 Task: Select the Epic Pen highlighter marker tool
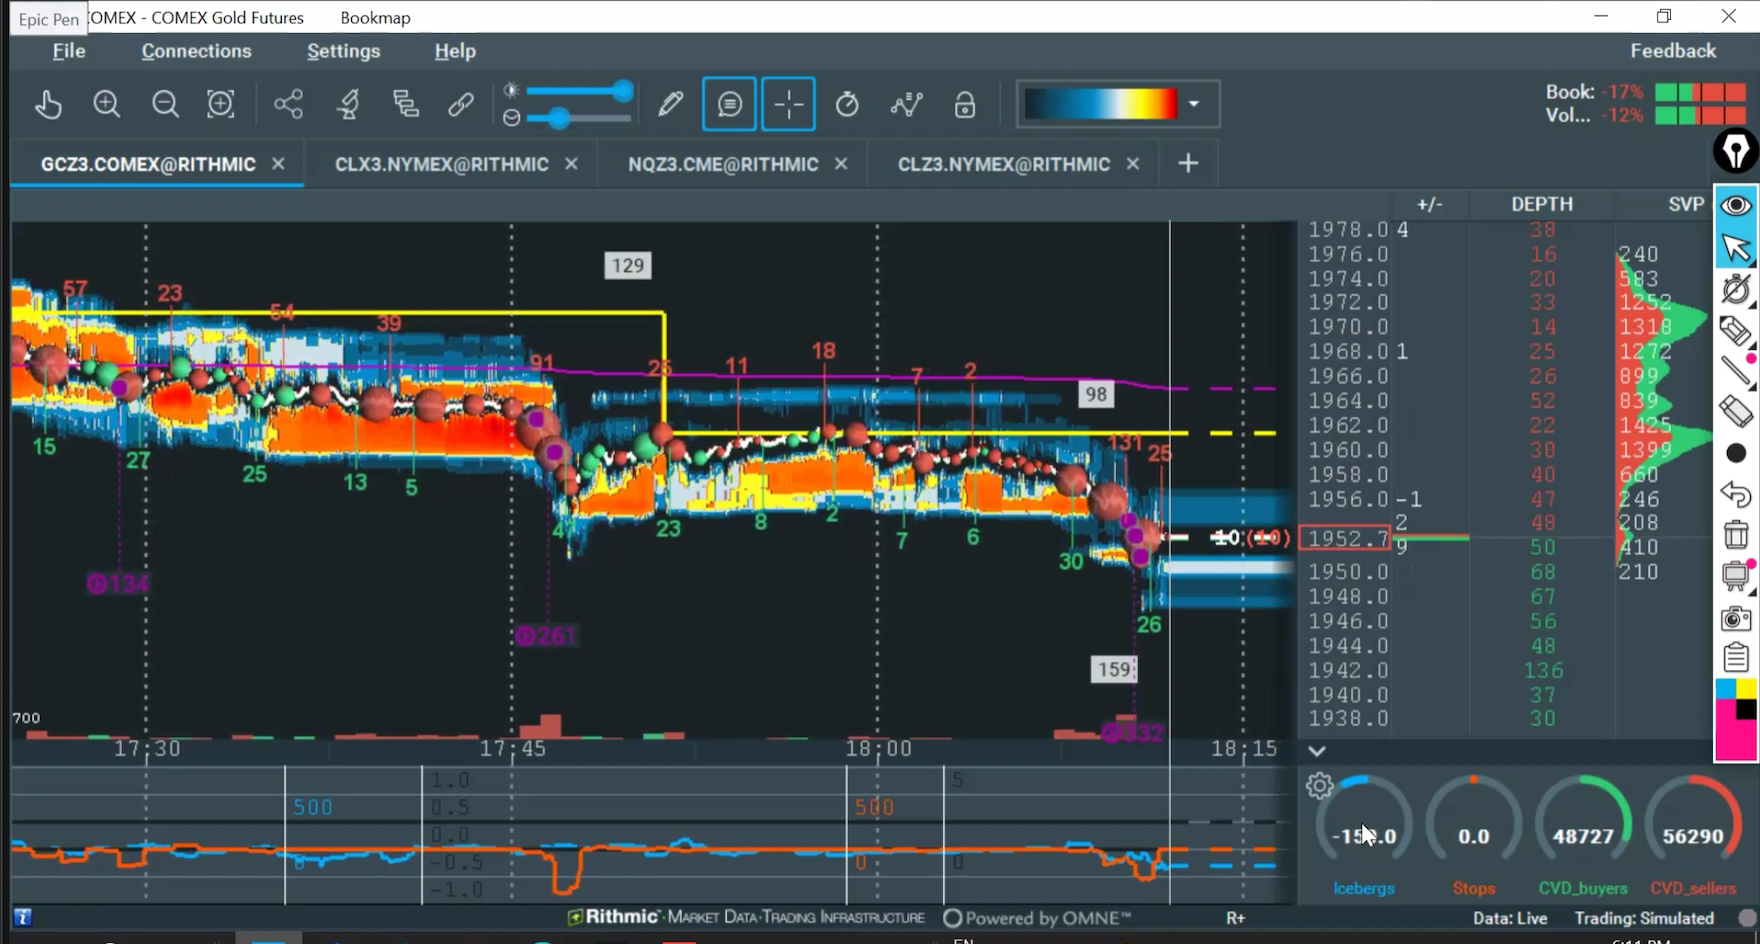click(x=1736, y=330)
